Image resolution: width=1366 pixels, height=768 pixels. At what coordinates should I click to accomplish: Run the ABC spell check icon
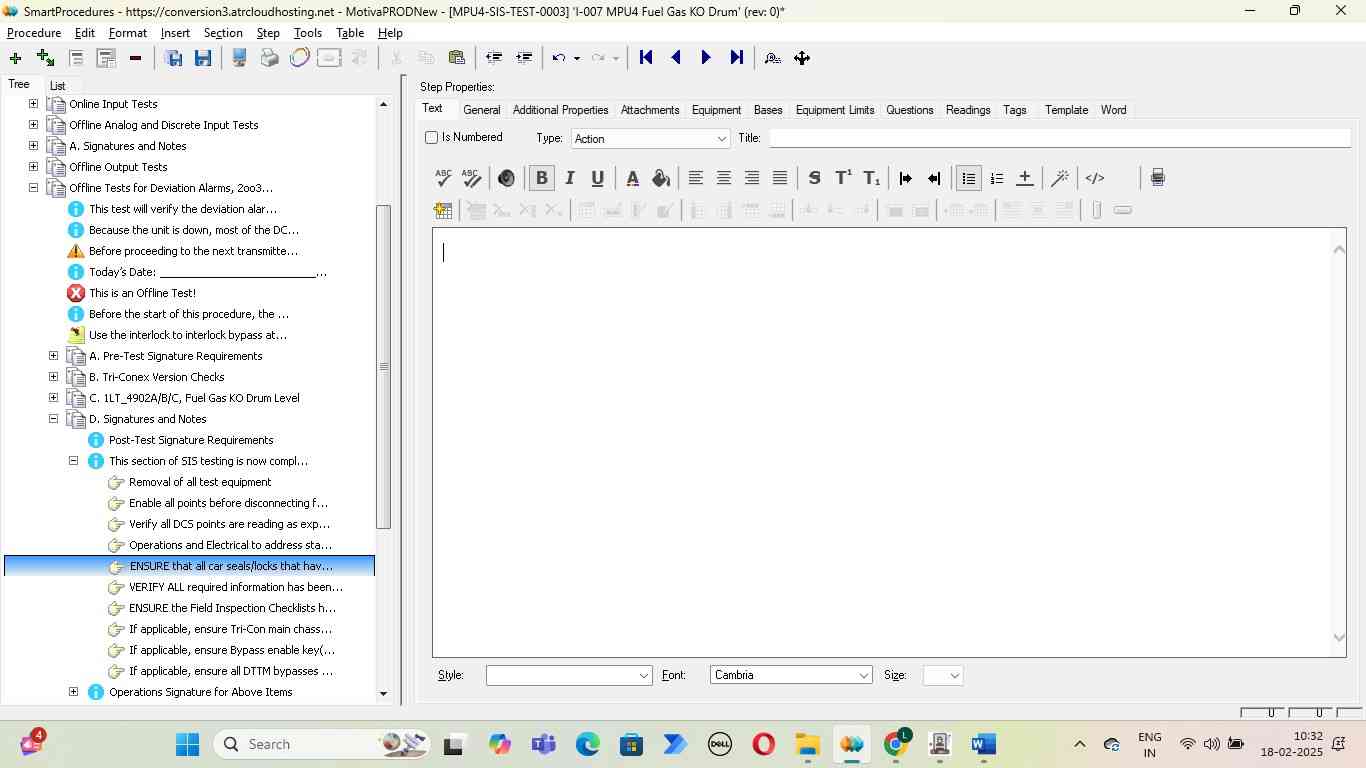[443, 178]
